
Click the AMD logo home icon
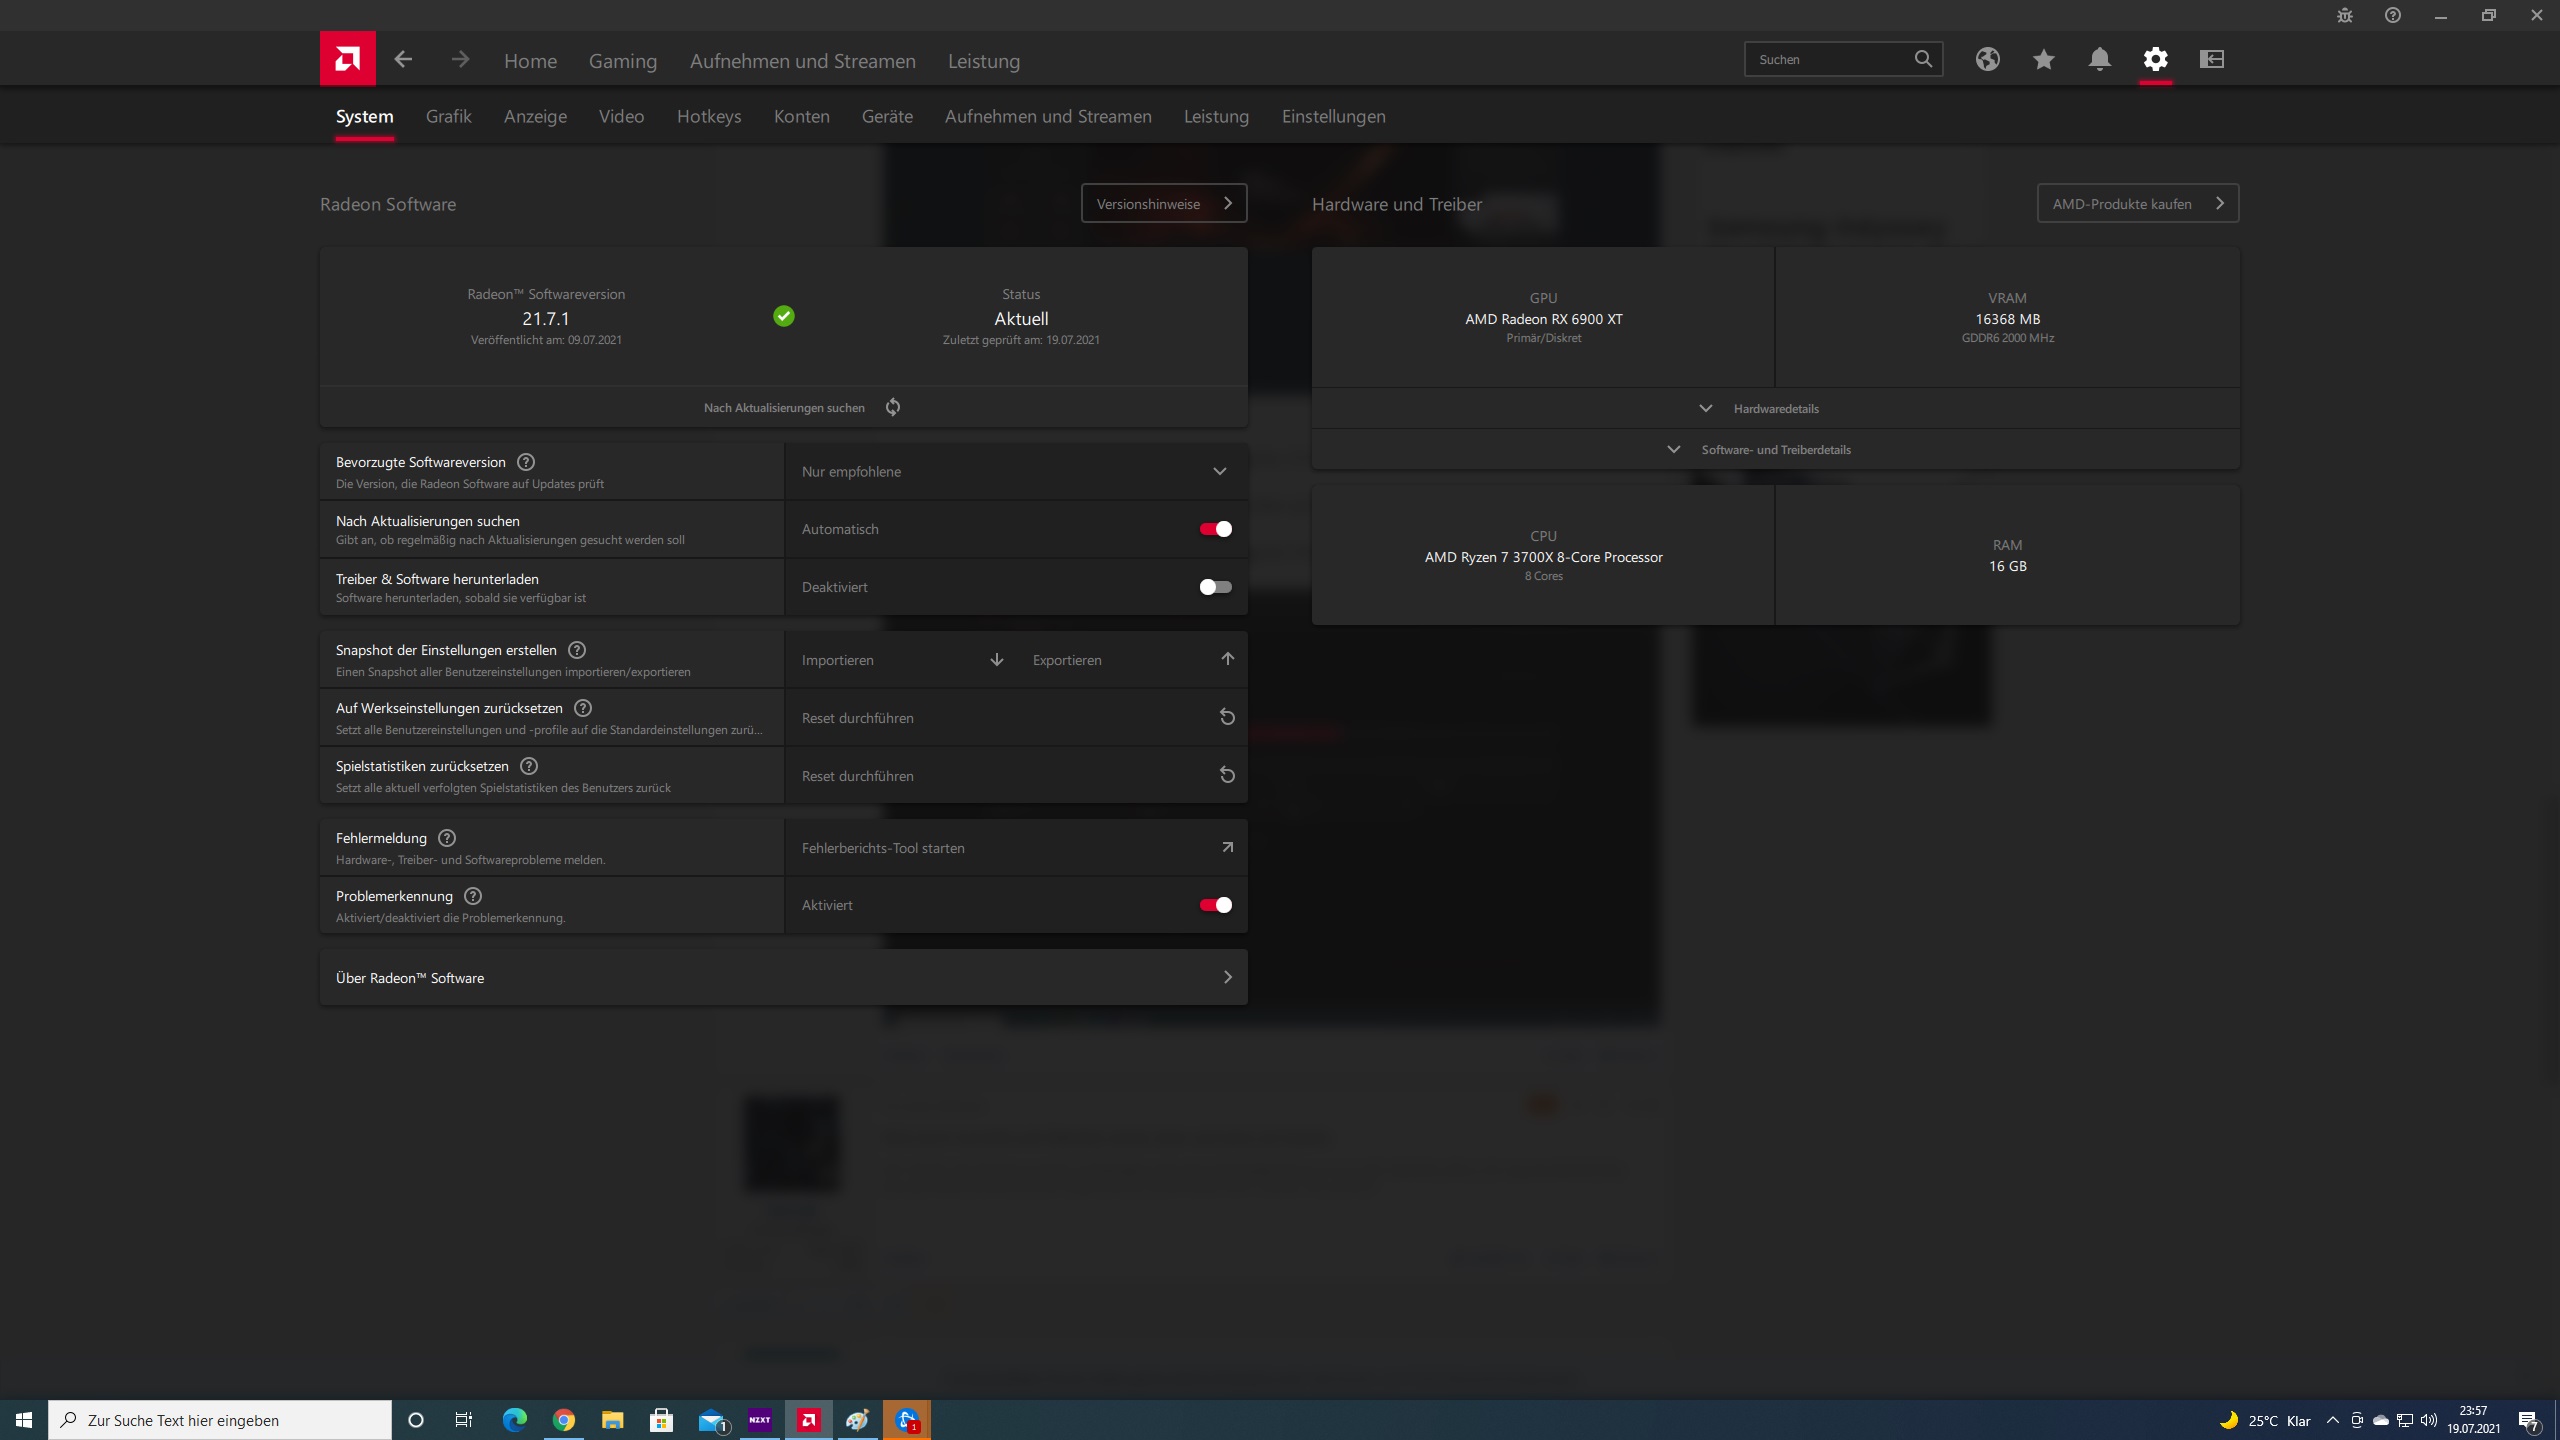click(347, 59)
